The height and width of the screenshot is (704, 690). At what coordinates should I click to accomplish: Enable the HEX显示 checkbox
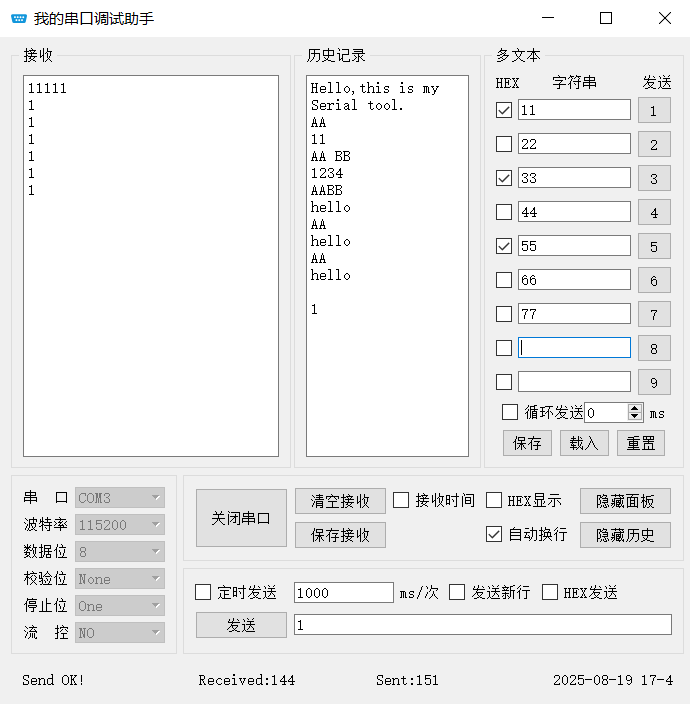494,500
